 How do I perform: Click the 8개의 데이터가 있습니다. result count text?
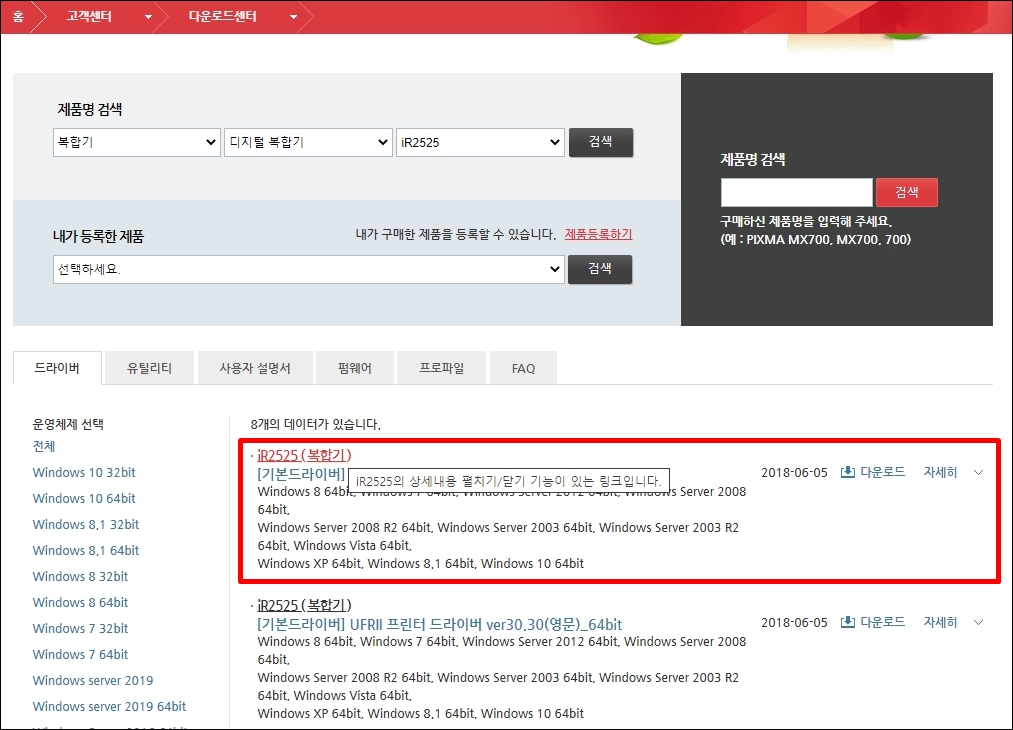click(x=315, y=424)
